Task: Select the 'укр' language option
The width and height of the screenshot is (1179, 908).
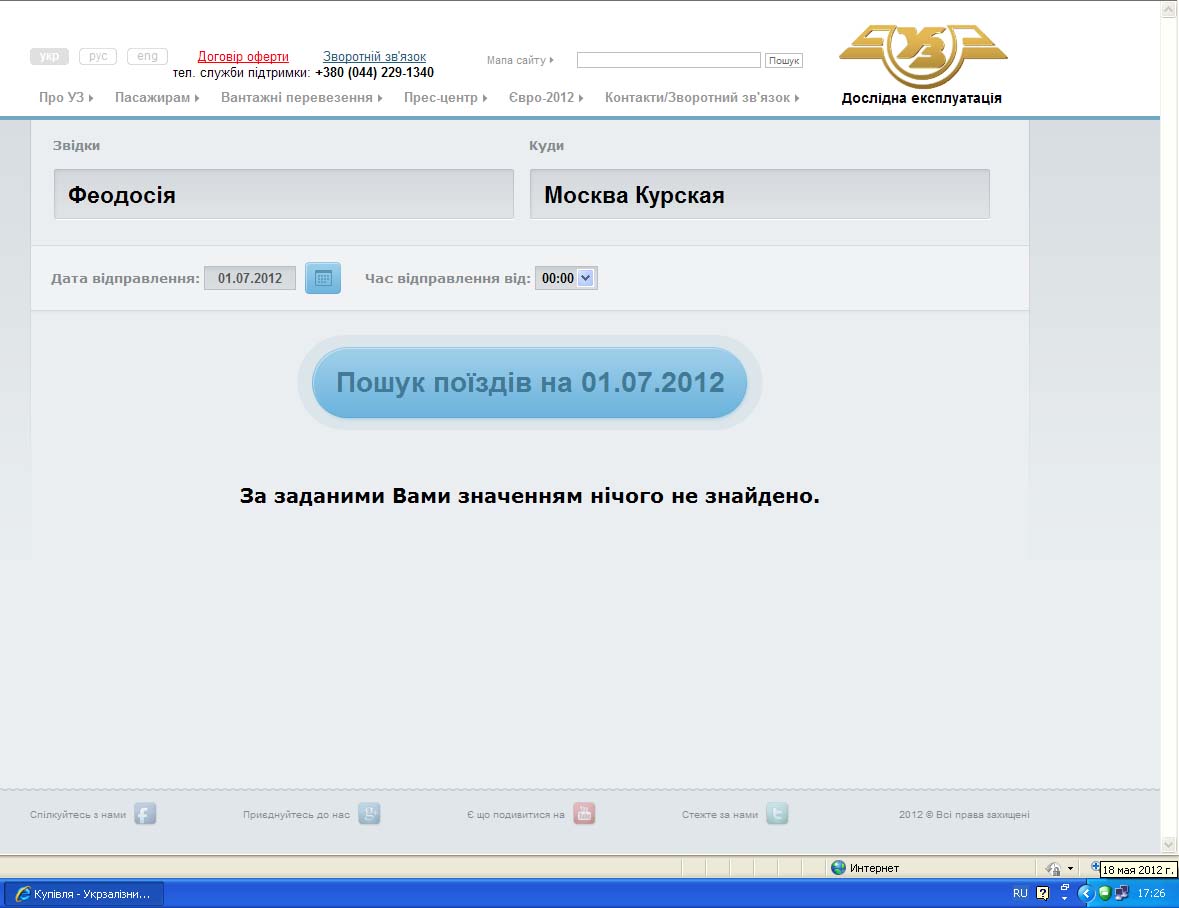Action: 49,57
